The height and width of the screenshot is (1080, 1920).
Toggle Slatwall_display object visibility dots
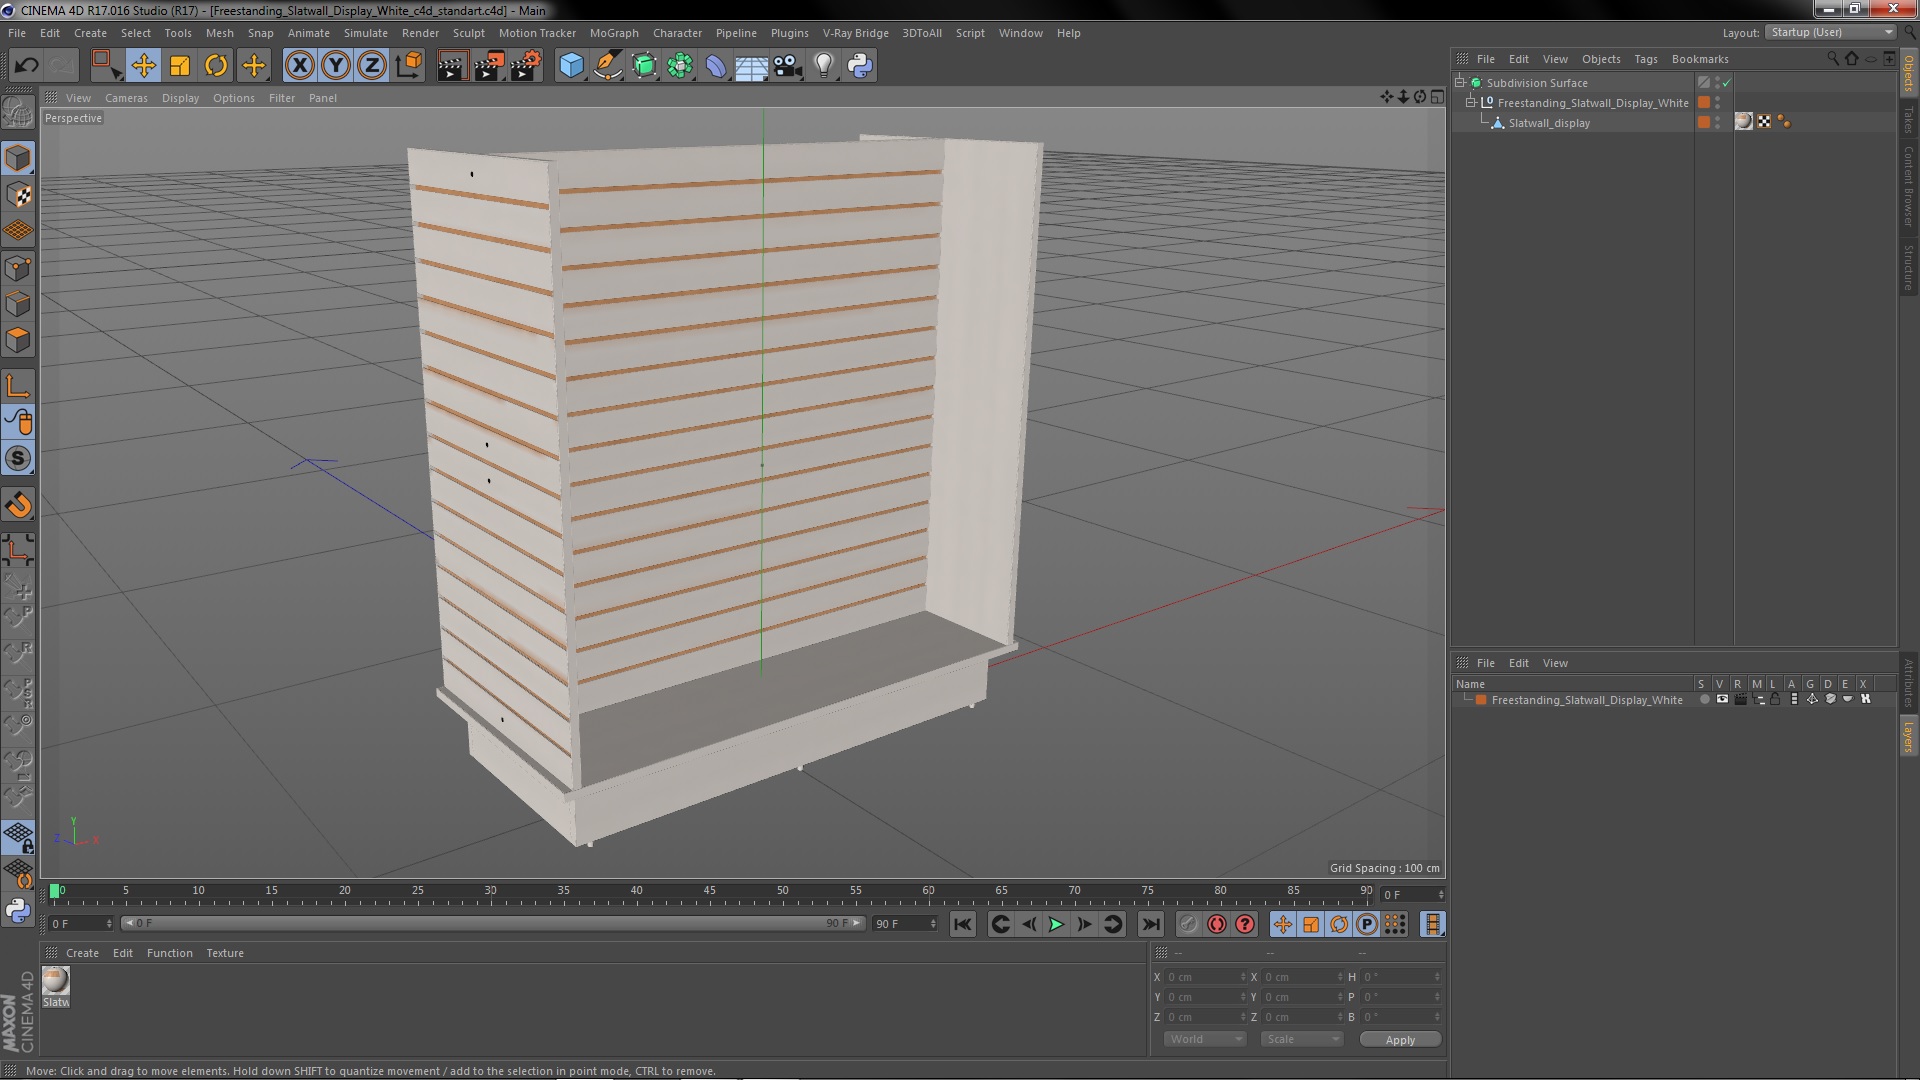coord(1718,122)
